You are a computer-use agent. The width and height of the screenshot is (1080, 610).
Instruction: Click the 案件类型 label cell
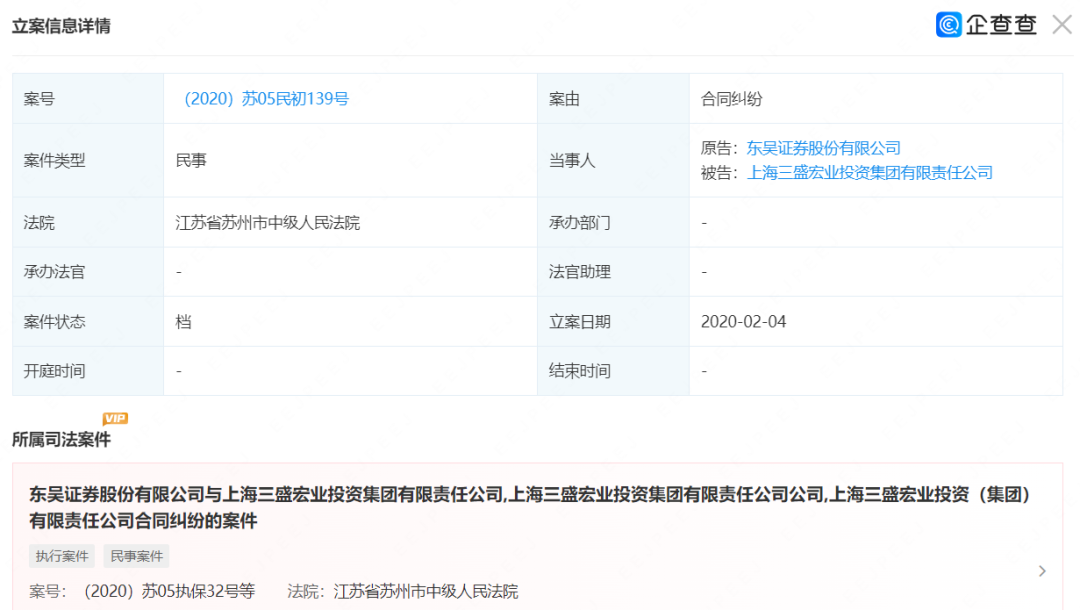(x=88, y=161)
